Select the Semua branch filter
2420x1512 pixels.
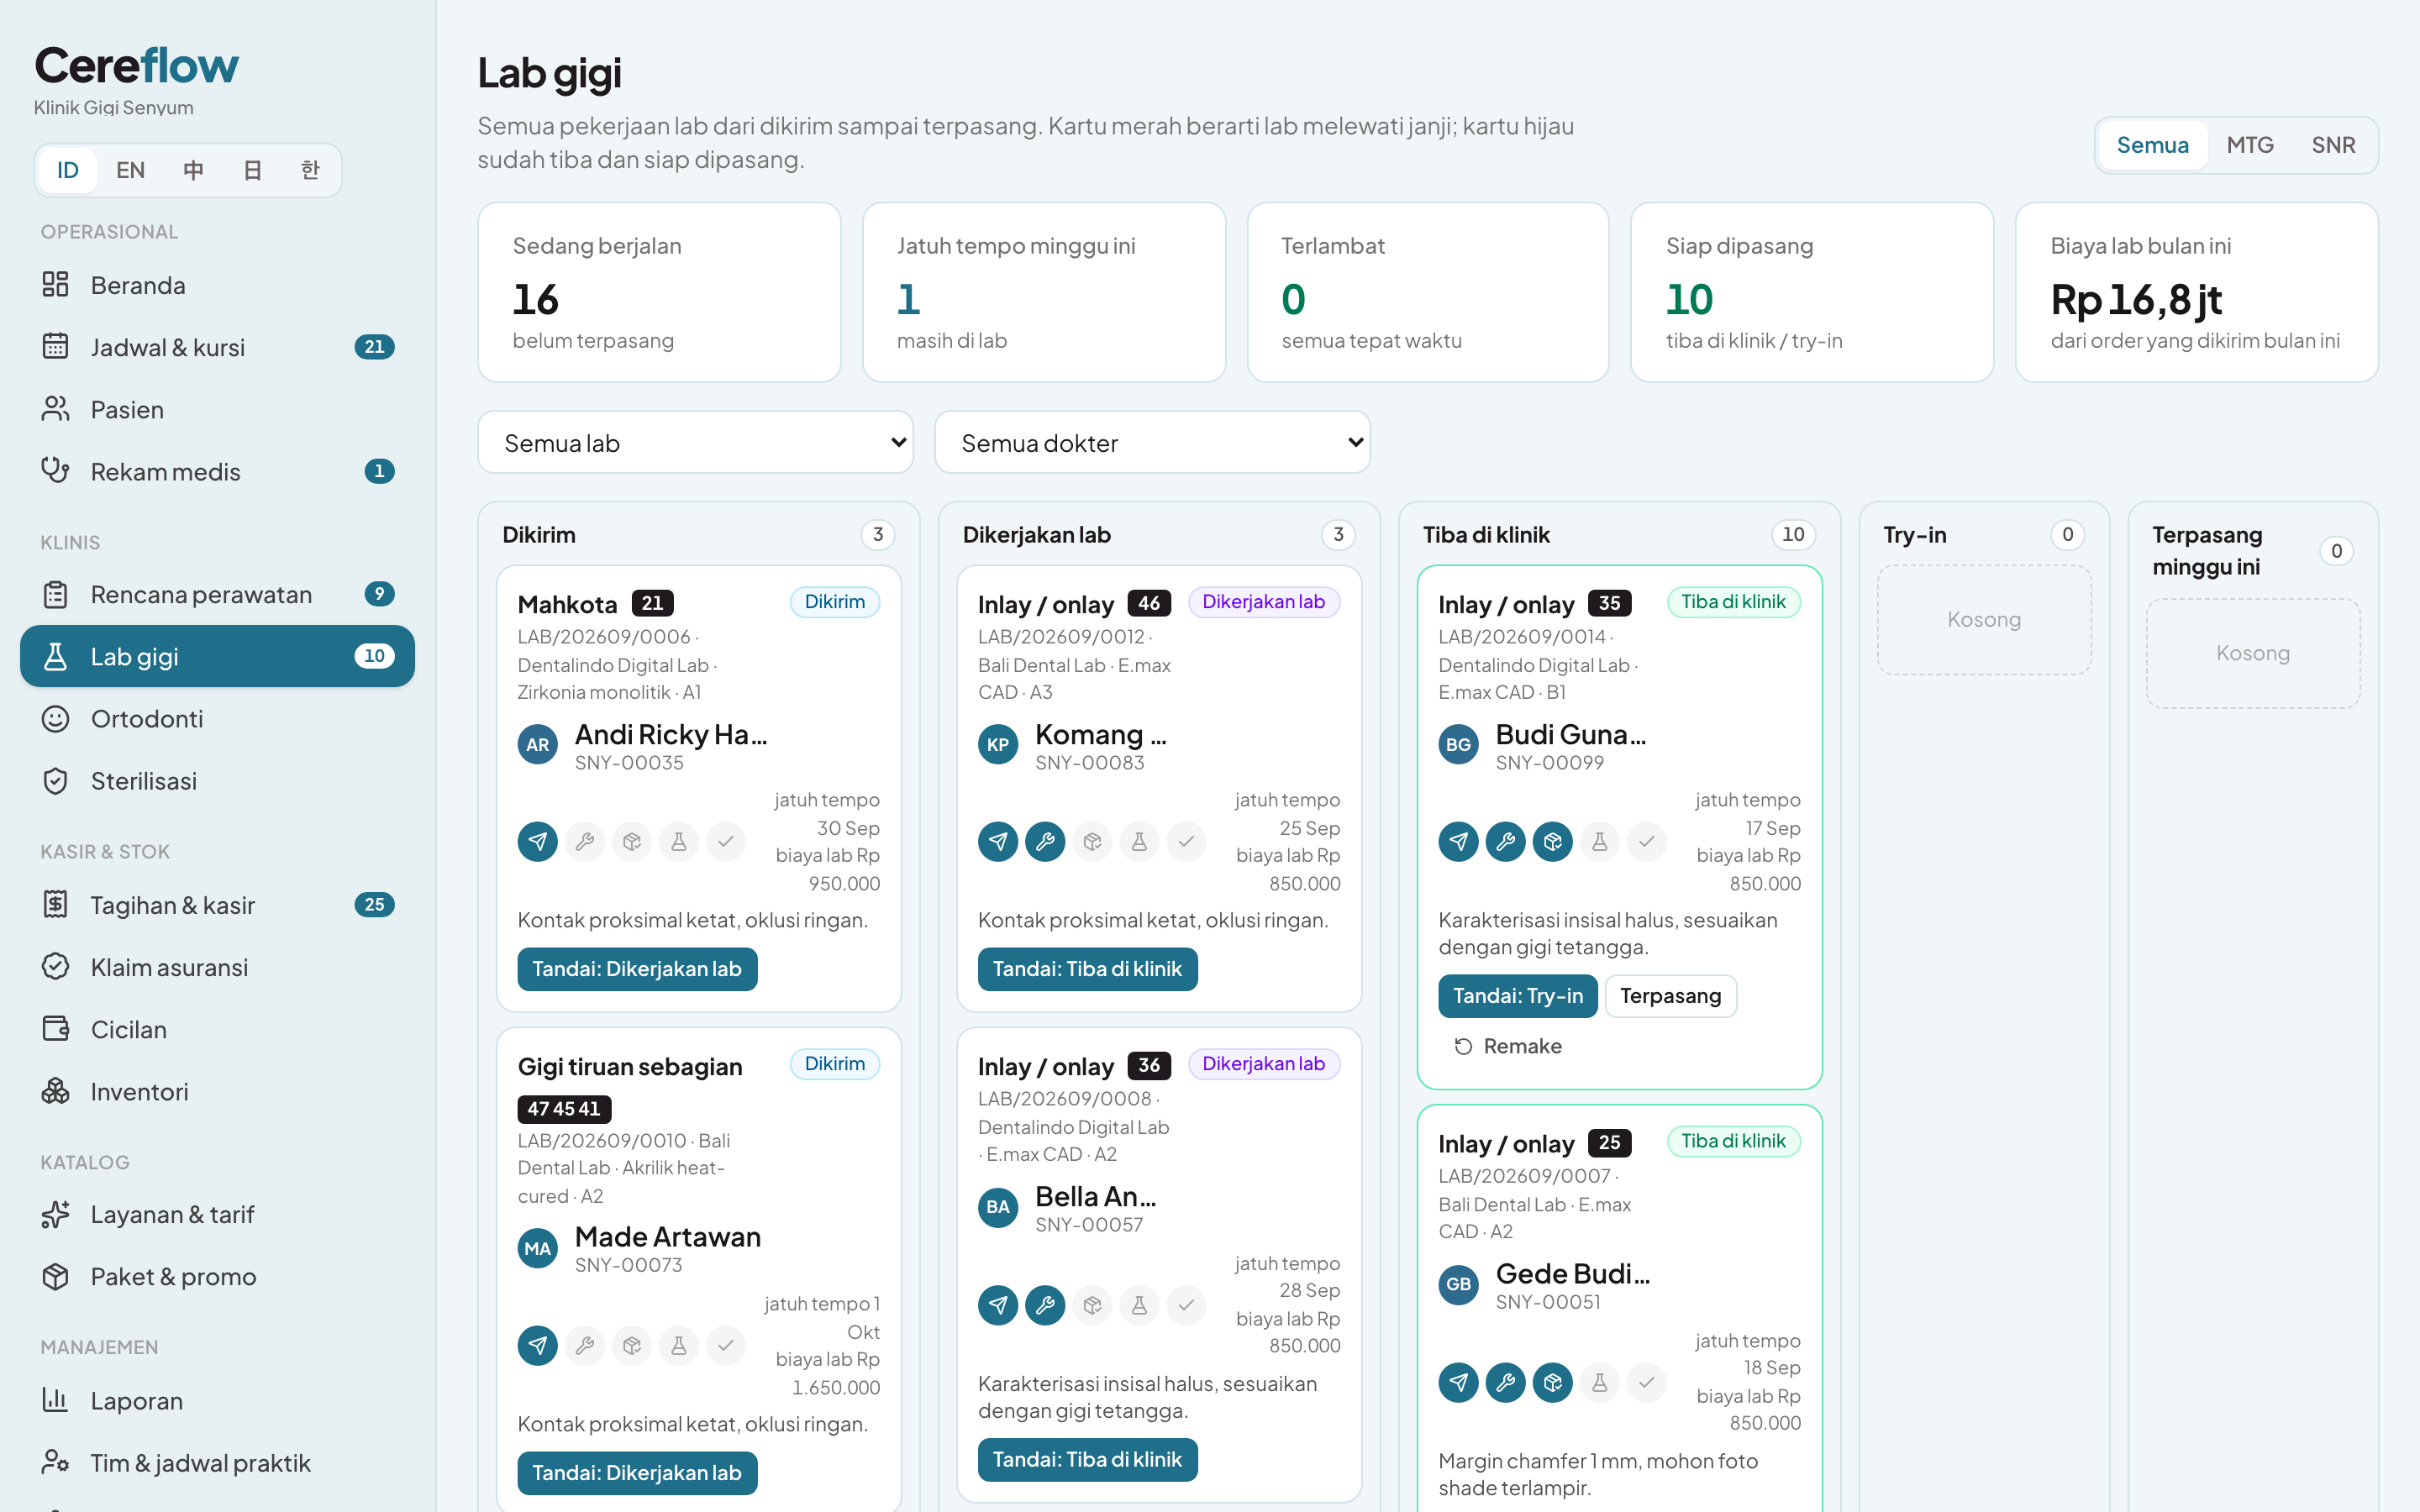[x=2152, y=145]
